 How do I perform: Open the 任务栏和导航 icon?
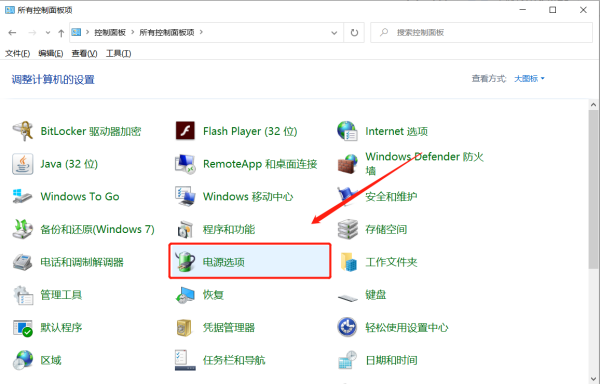(x=185, y=360)
